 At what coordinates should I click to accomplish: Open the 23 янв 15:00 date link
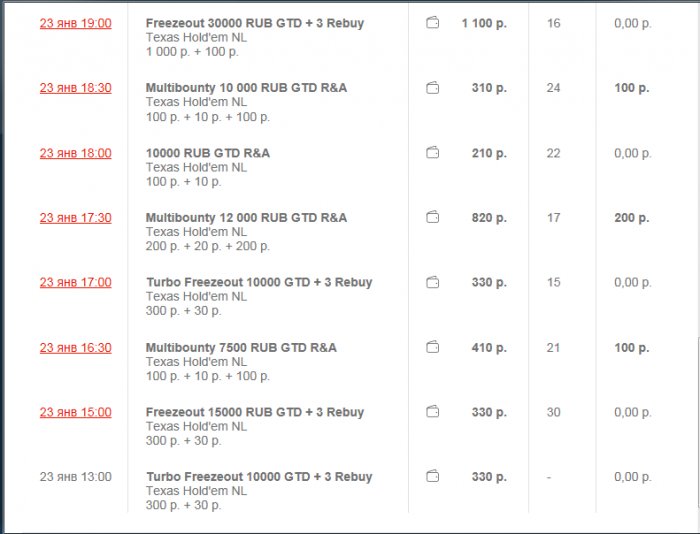tap(76, 412)
